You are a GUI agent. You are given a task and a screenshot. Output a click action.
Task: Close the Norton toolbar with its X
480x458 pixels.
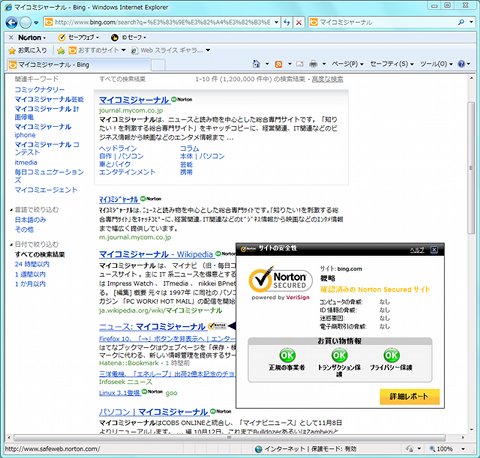[11, 37]
